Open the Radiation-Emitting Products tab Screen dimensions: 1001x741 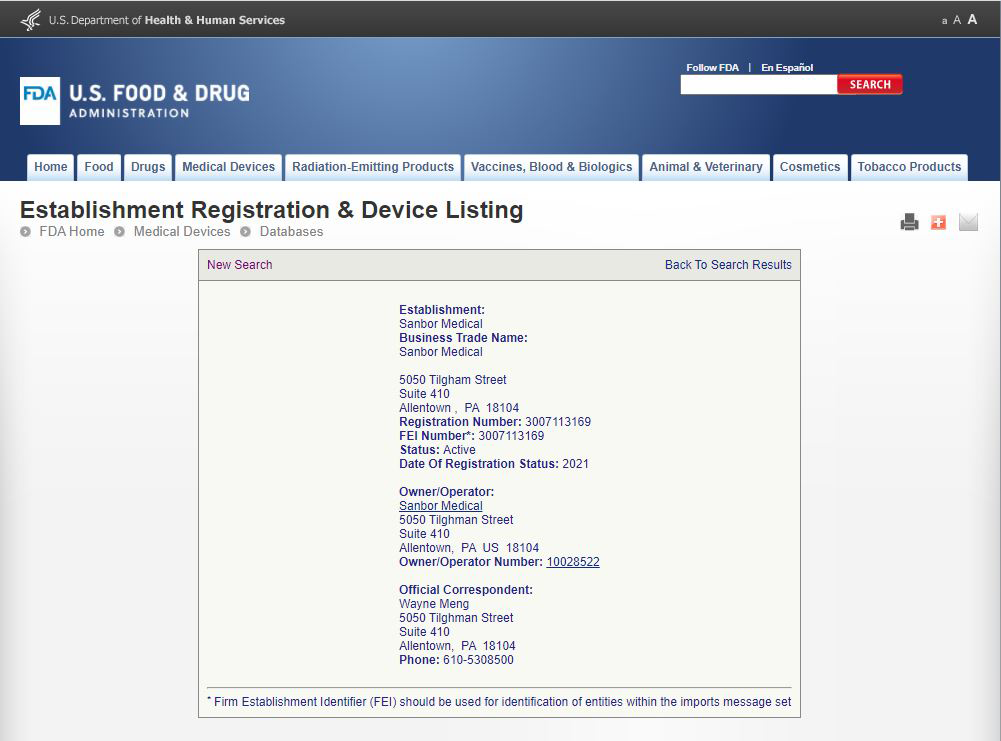pos(373,167)
